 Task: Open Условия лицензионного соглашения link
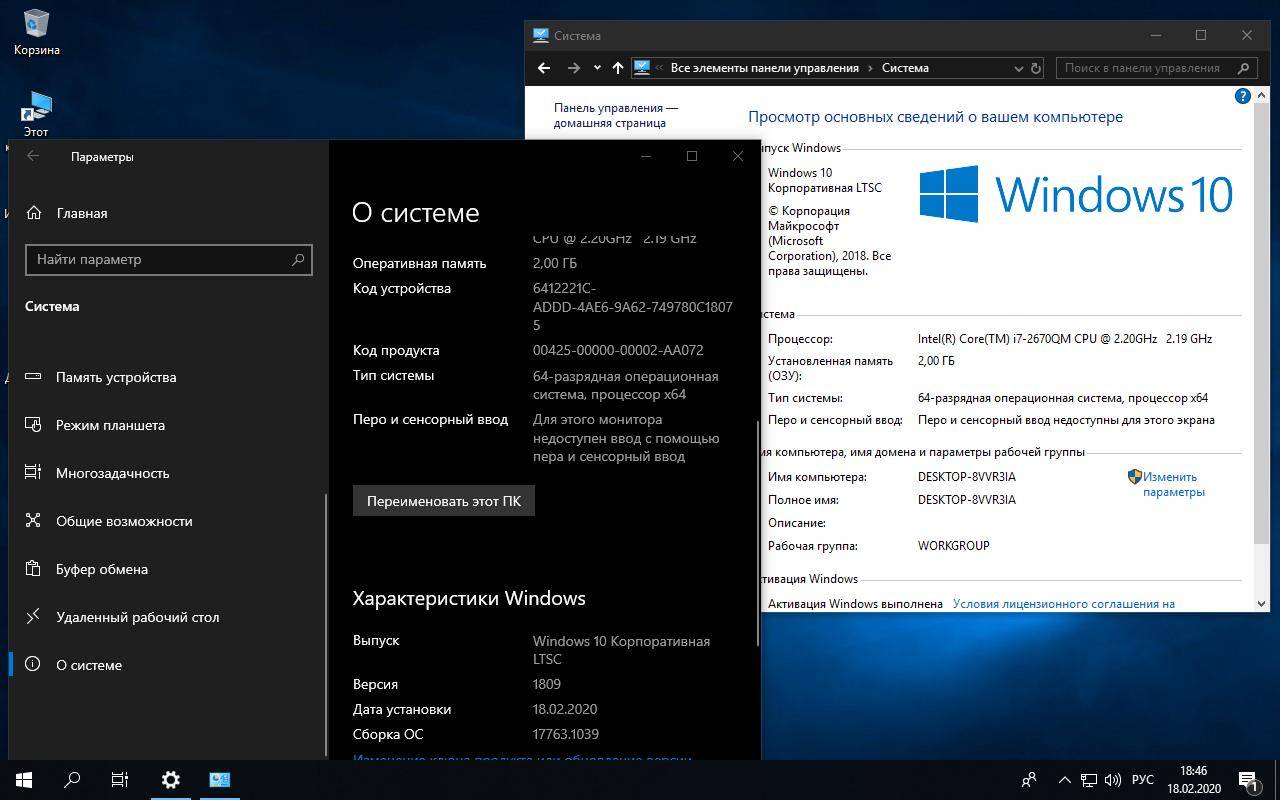1064,604
